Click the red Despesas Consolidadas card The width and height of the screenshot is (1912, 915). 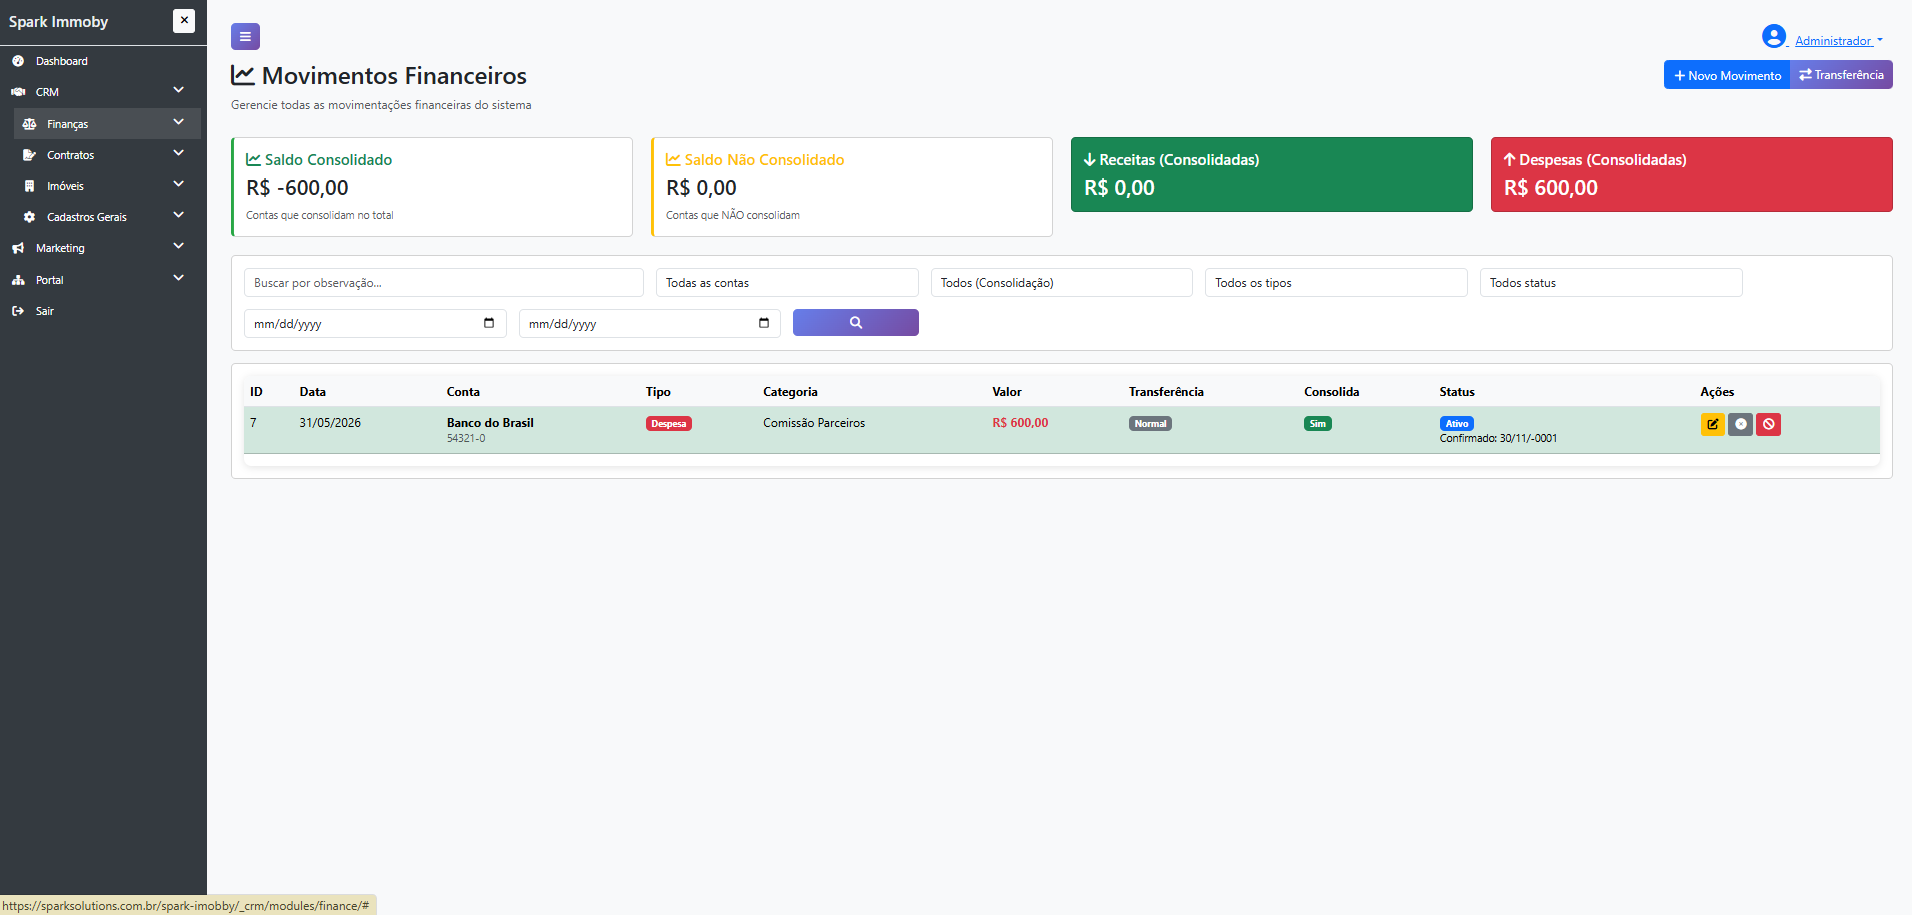pos(1692,174)
